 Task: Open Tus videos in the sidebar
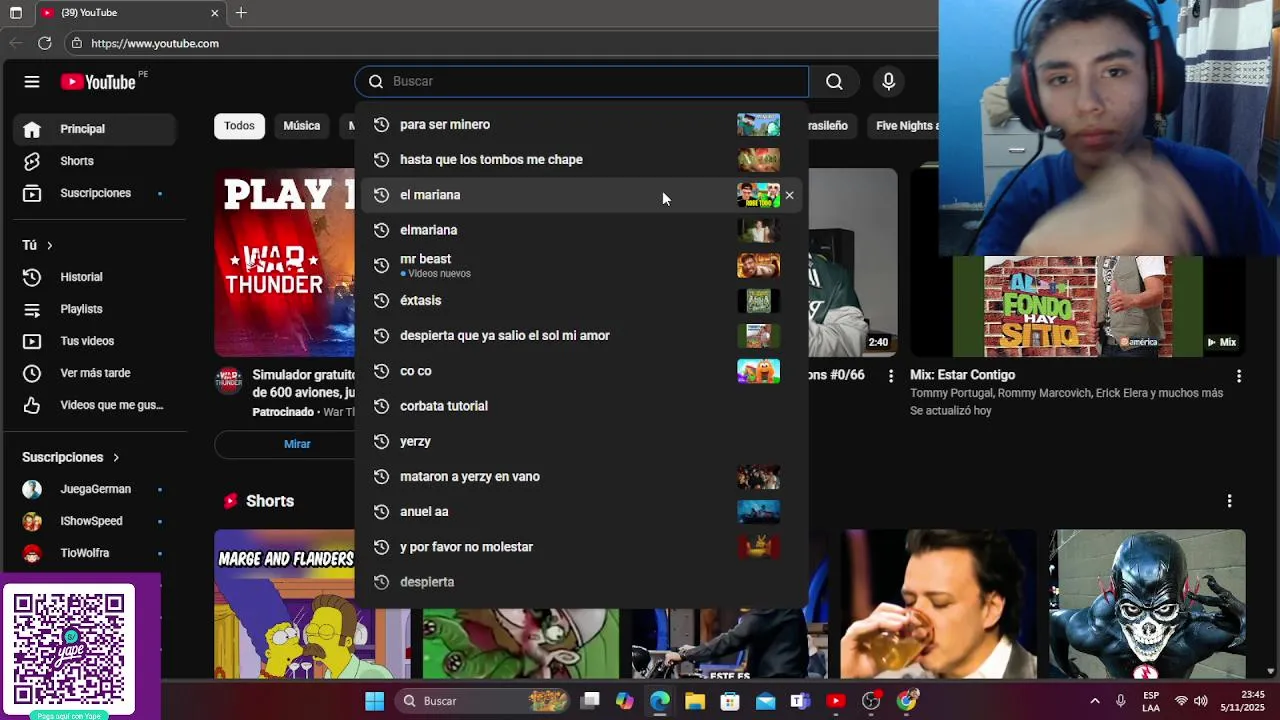[95, 341]
